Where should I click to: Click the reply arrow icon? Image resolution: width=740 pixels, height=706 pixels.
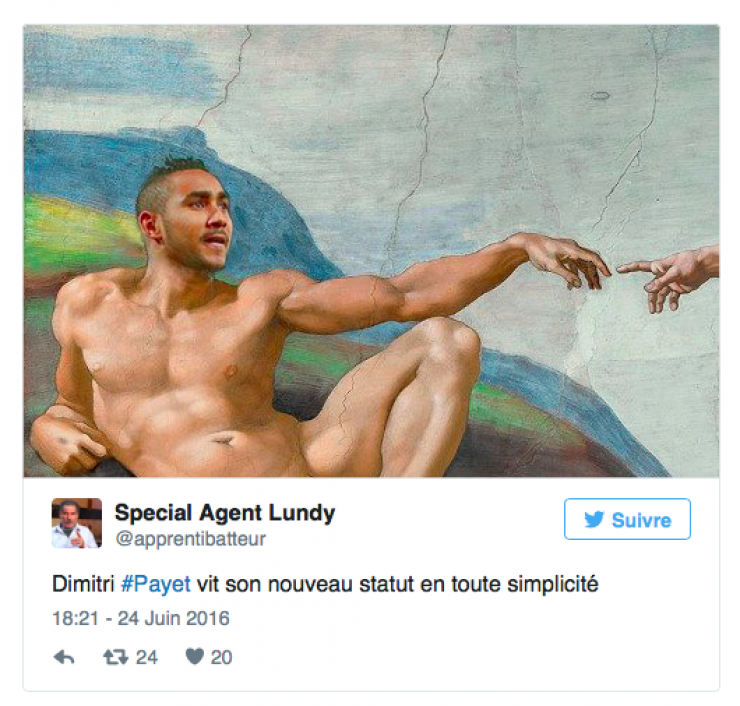pyautogui.click(x=64, y=656)
